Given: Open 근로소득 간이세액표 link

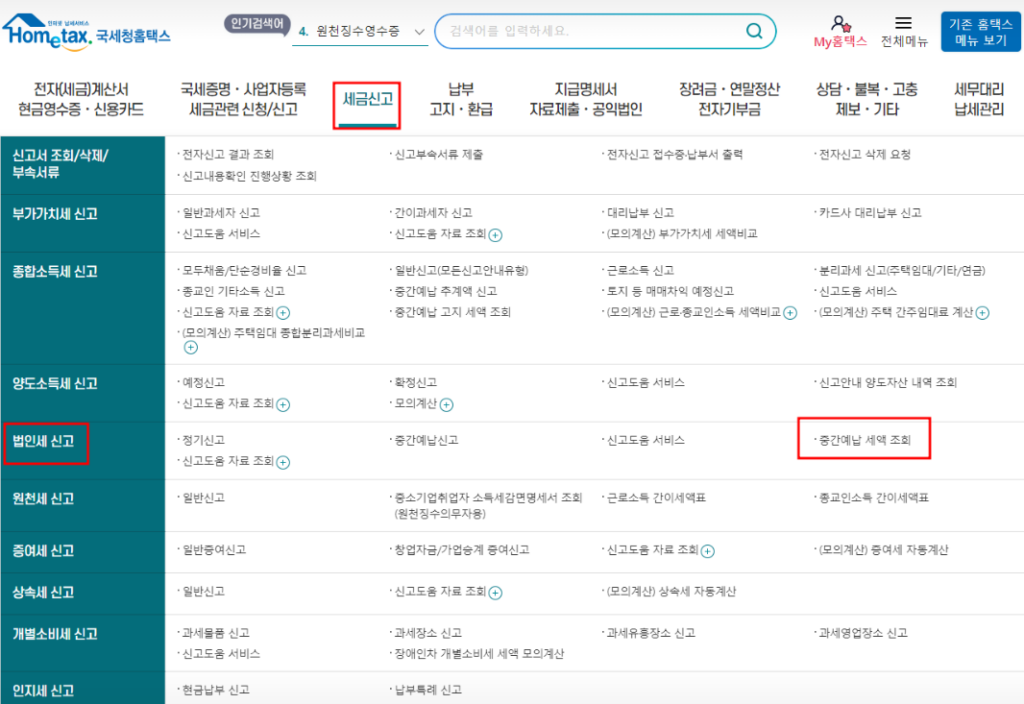Looking at the screenshot, I should [x=656, y=498].
